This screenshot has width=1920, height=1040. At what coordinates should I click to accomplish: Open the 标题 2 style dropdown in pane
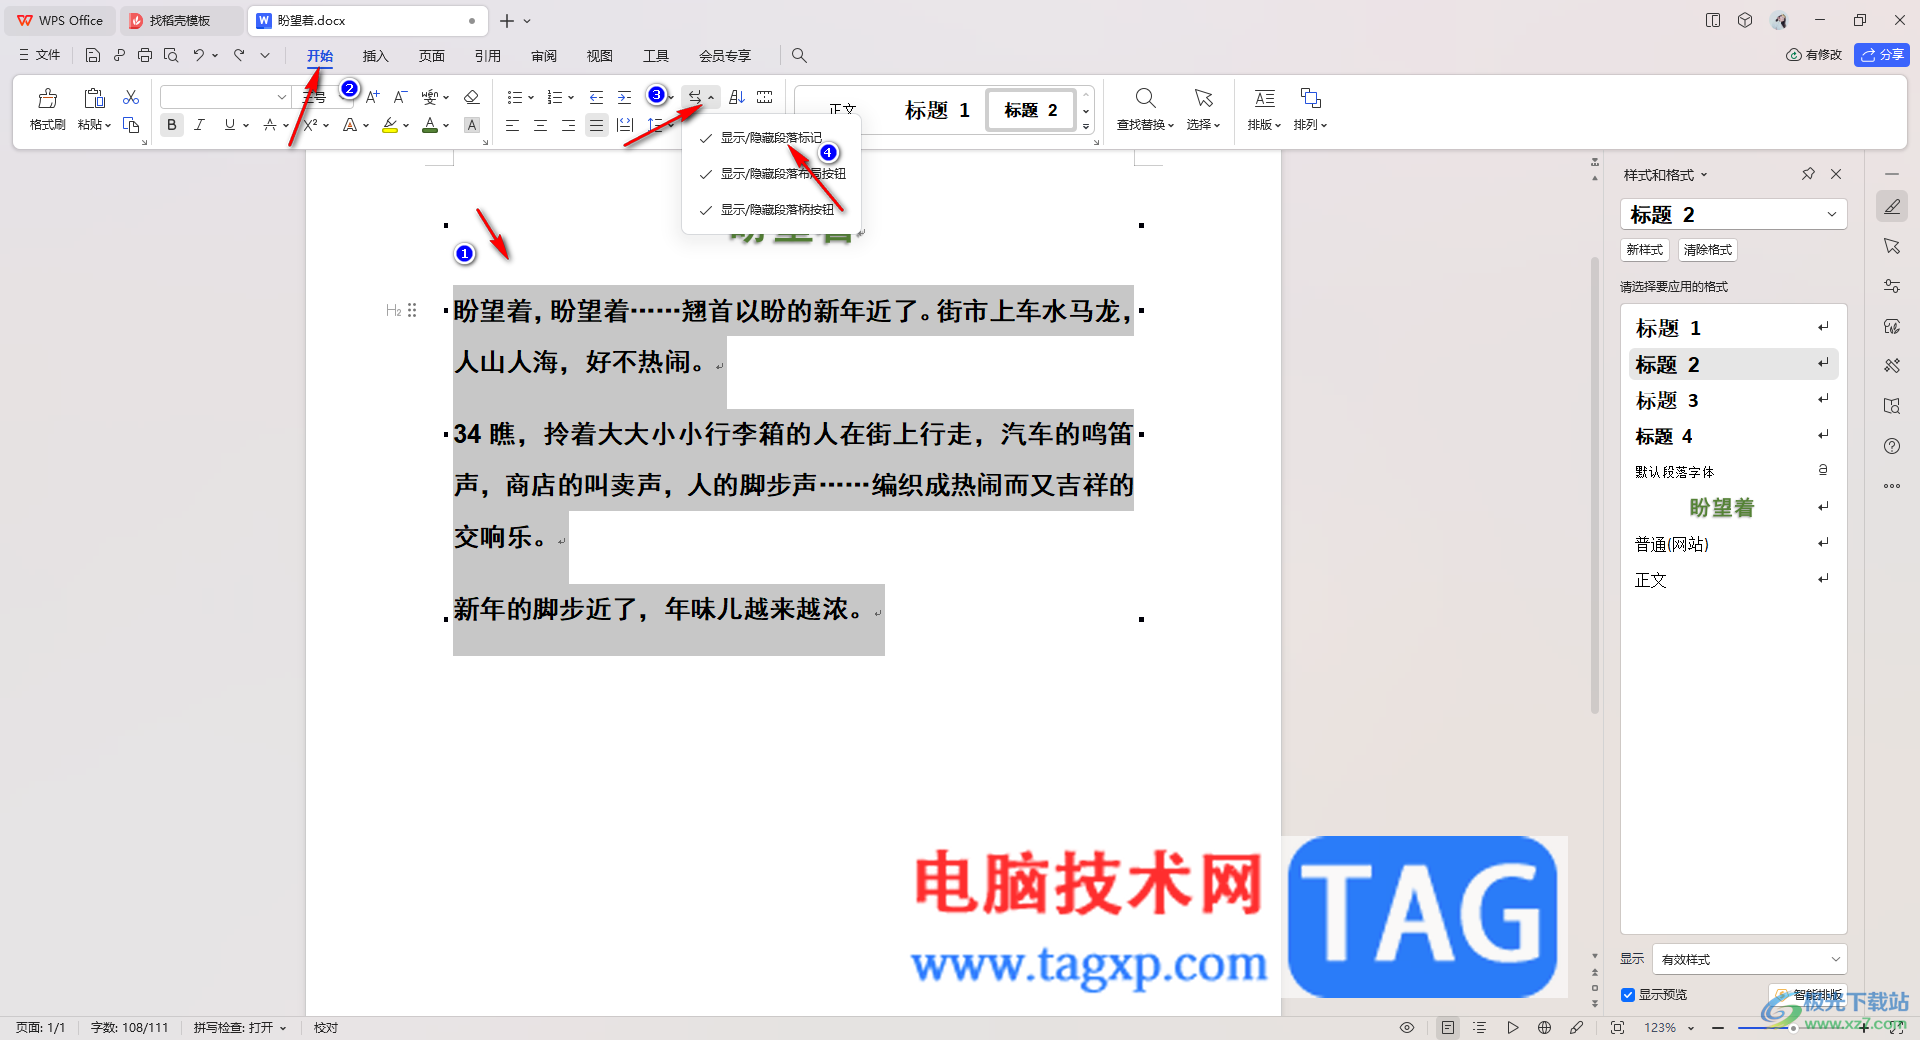pyautogui.click(x=1832, y=214)
